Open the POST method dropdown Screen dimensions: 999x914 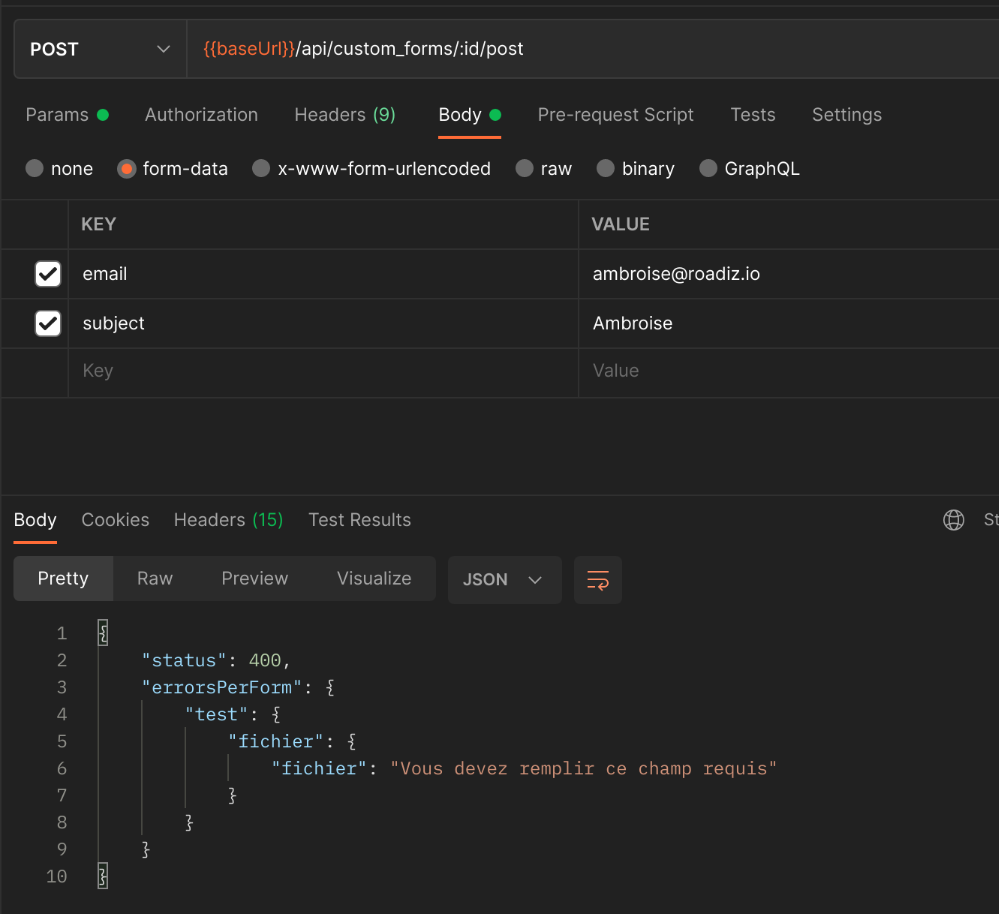100,49
